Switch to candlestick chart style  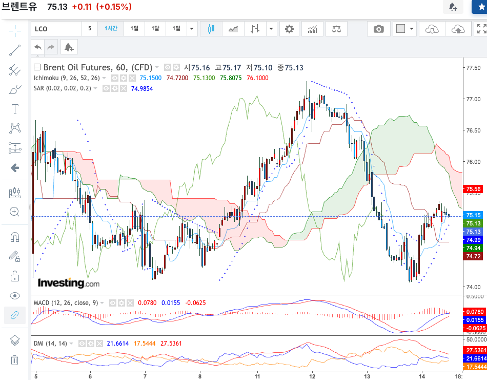(x=211, y=29)
